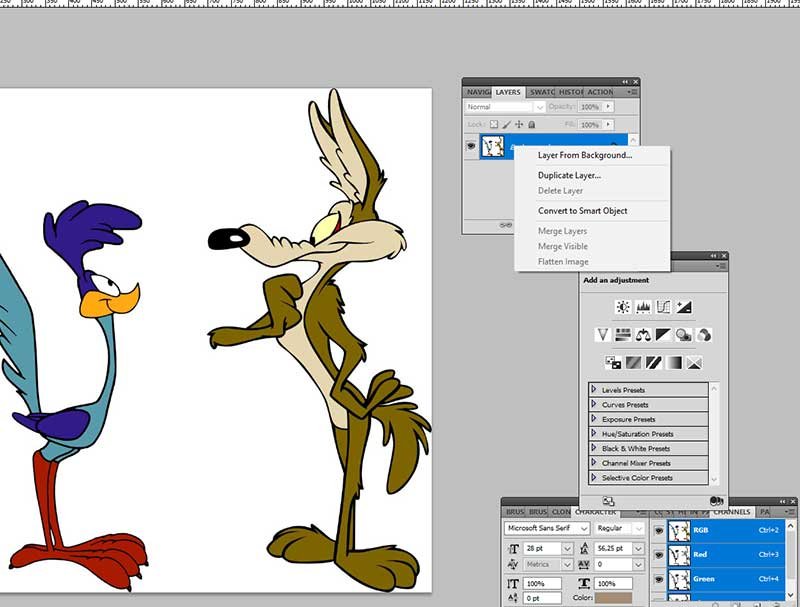Add a Selective Color adjustment
The width and height of the screenshot is (800, 607).
(694, 363)
